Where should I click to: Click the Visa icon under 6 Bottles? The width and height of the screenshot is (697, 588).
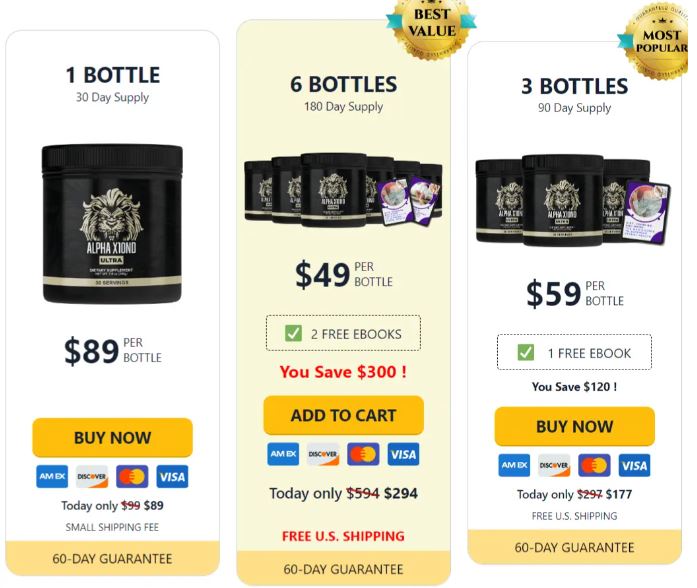403,454
